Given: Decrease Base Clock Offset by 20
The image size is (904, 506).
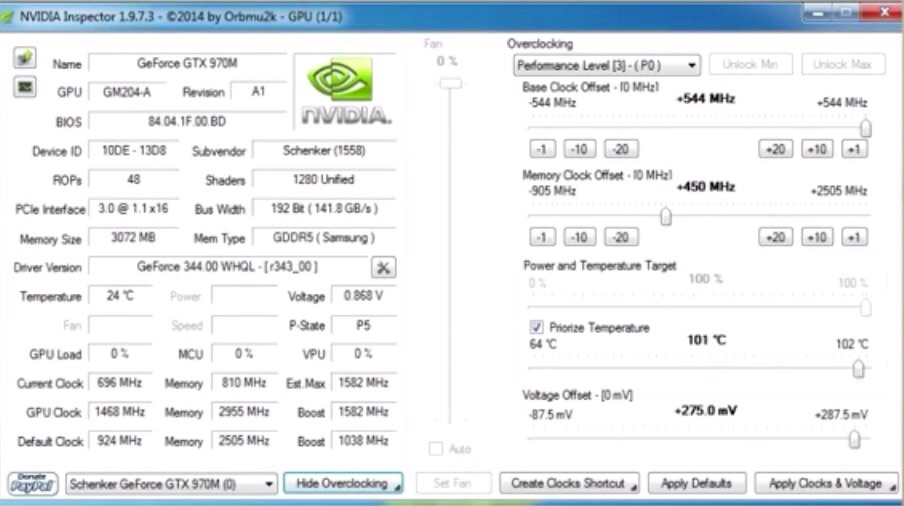Looking at the screenshot, I should pyautogui.click(x=621, y=149).
